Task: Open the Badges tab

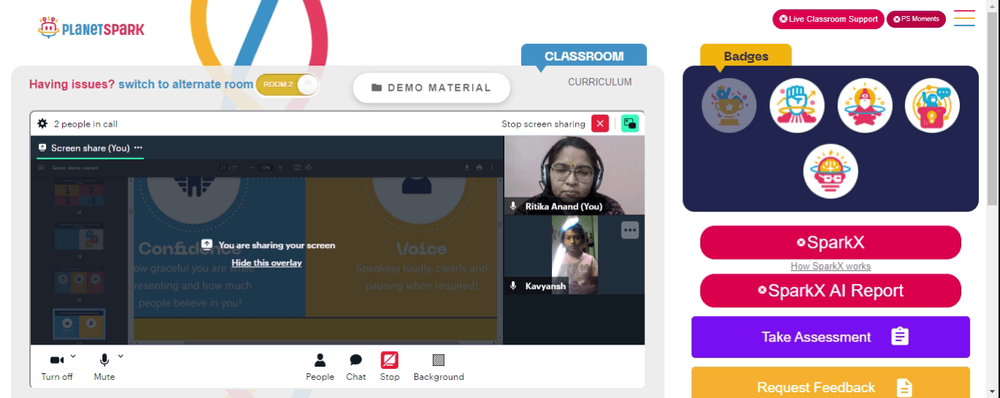Action: [746, 56]
